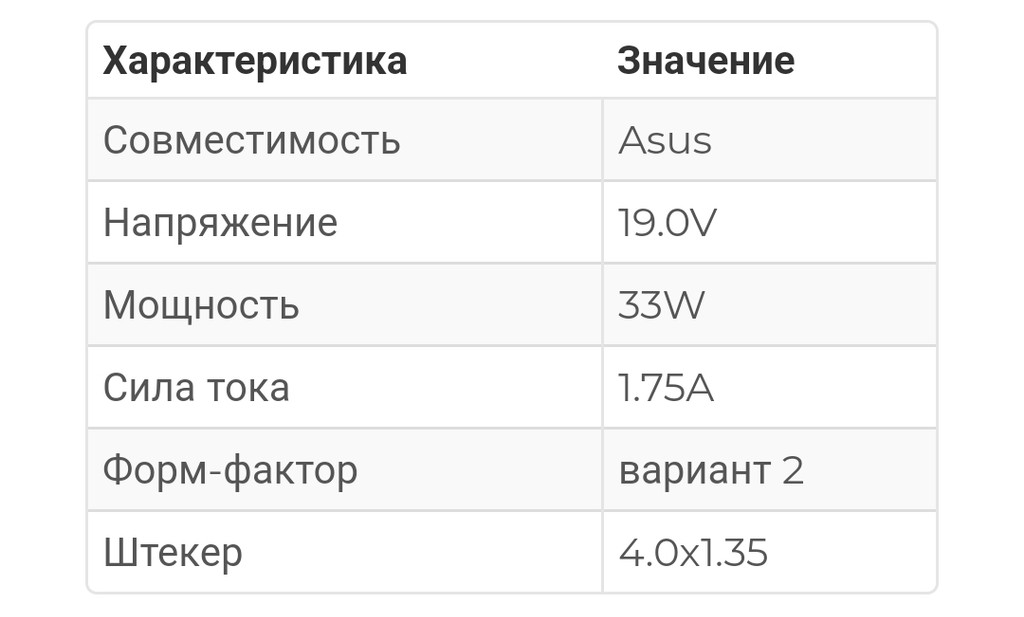Select the Совместимость row label

251,140
